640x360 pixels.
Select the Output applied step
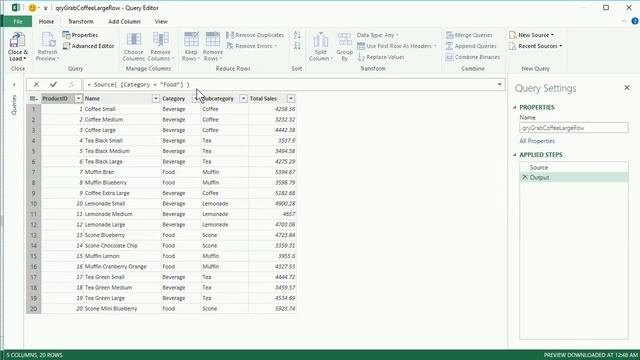pos(573,177)
